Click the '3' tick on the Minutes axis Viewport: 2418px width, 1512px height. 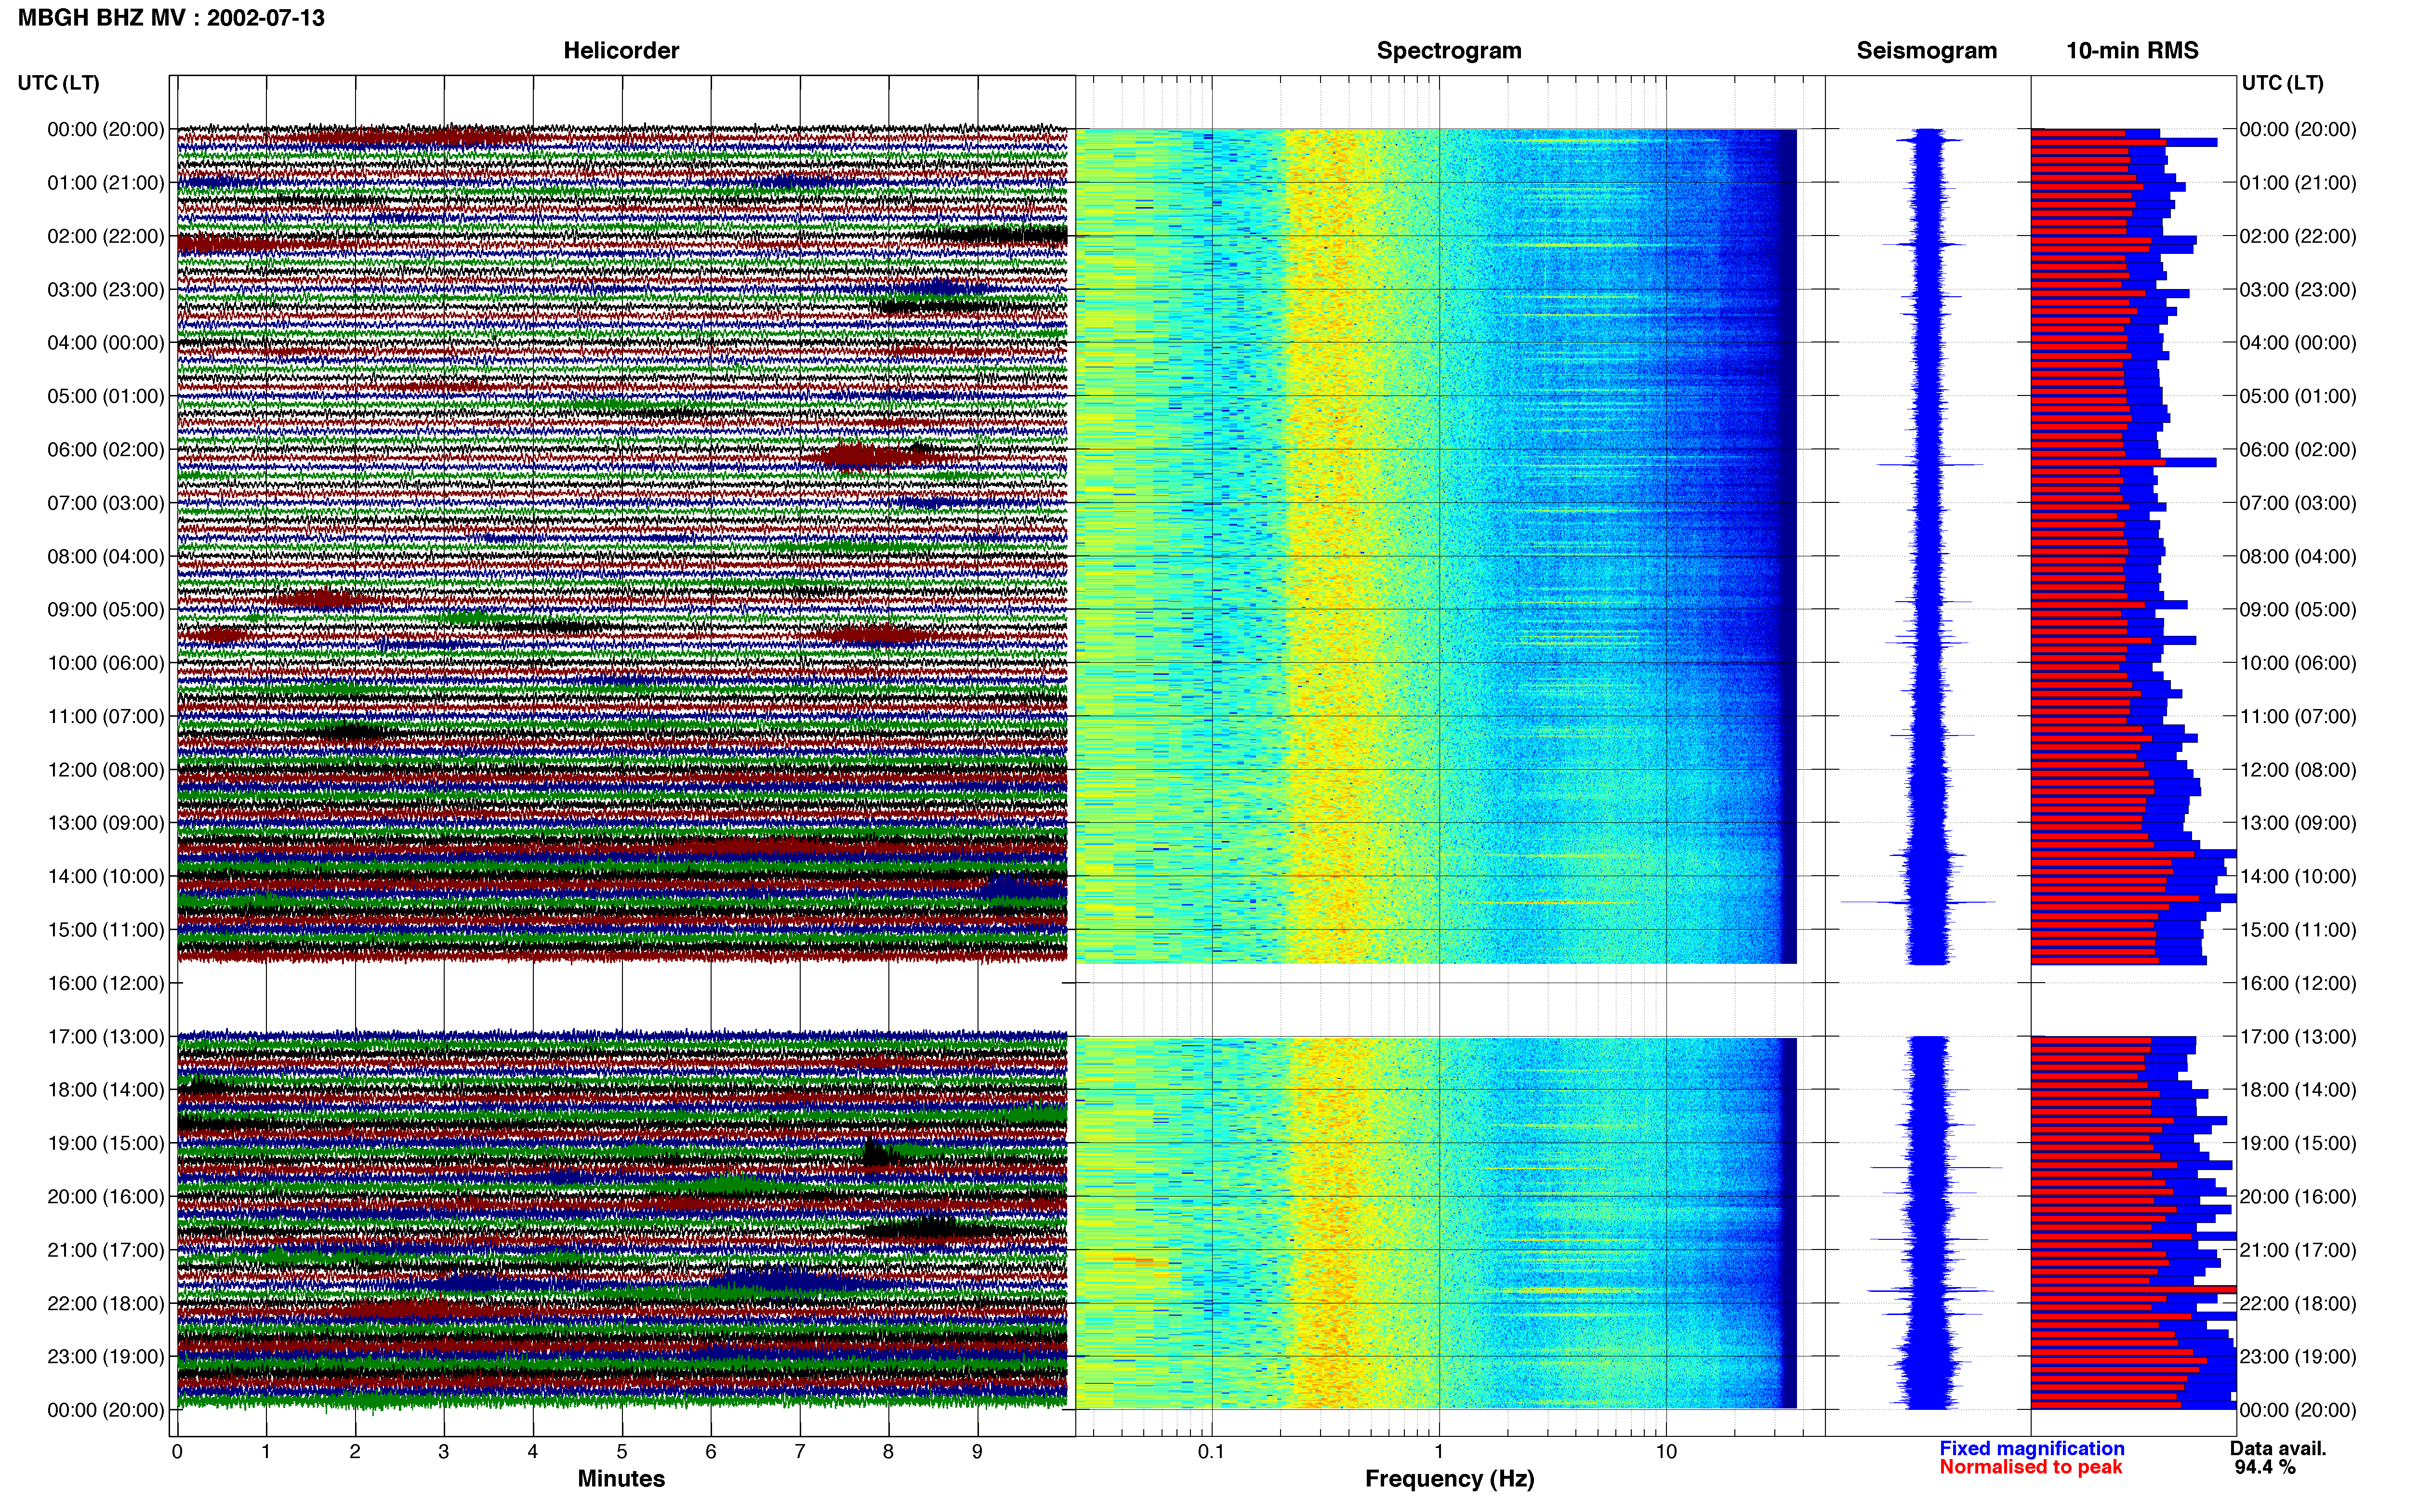tap(444, 1452)
